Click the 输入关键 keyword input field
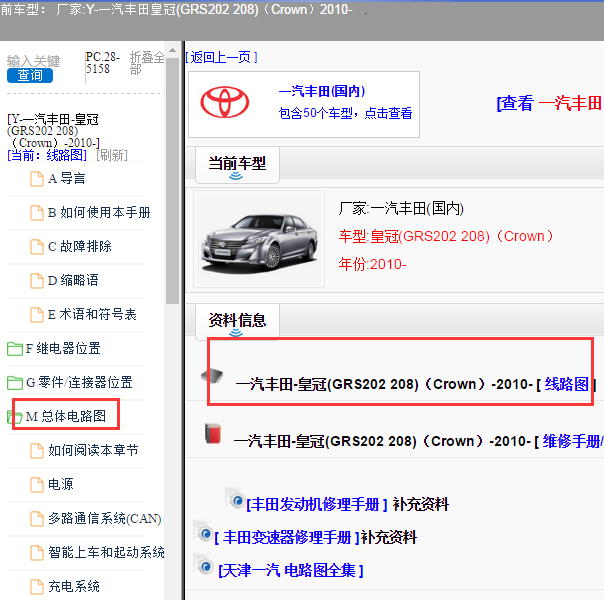 coord(34,61)
